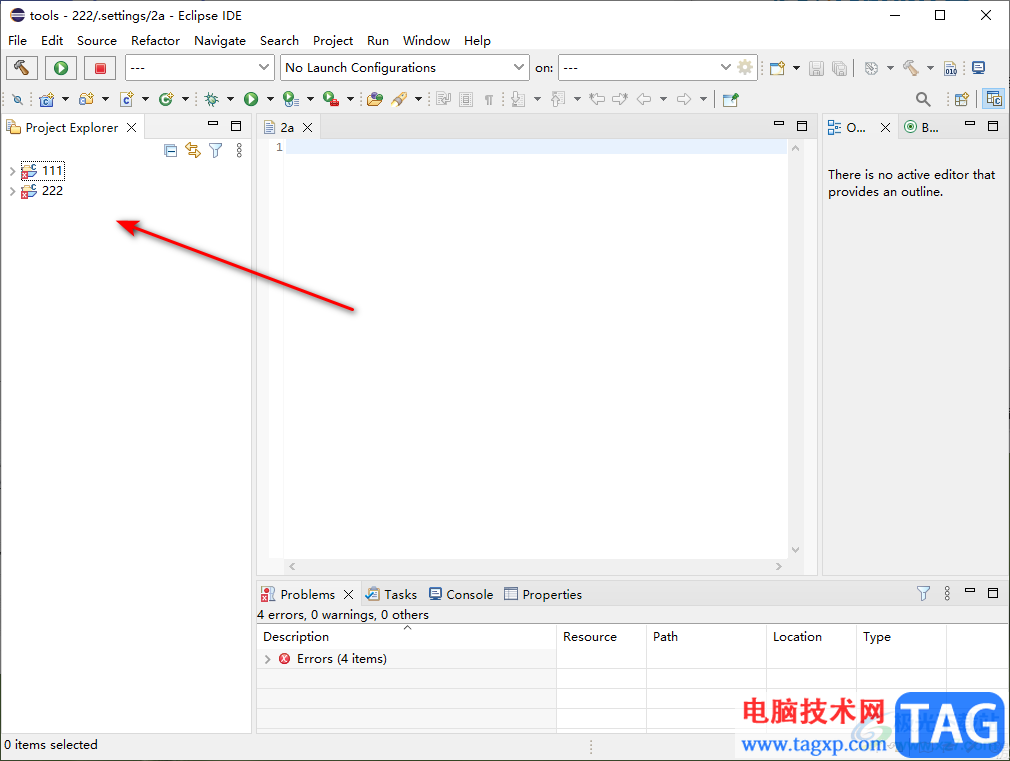Click the Forward navigation arrow
Image resolution: width=1010 pixels, height=761 pixels.
point(684,99)
